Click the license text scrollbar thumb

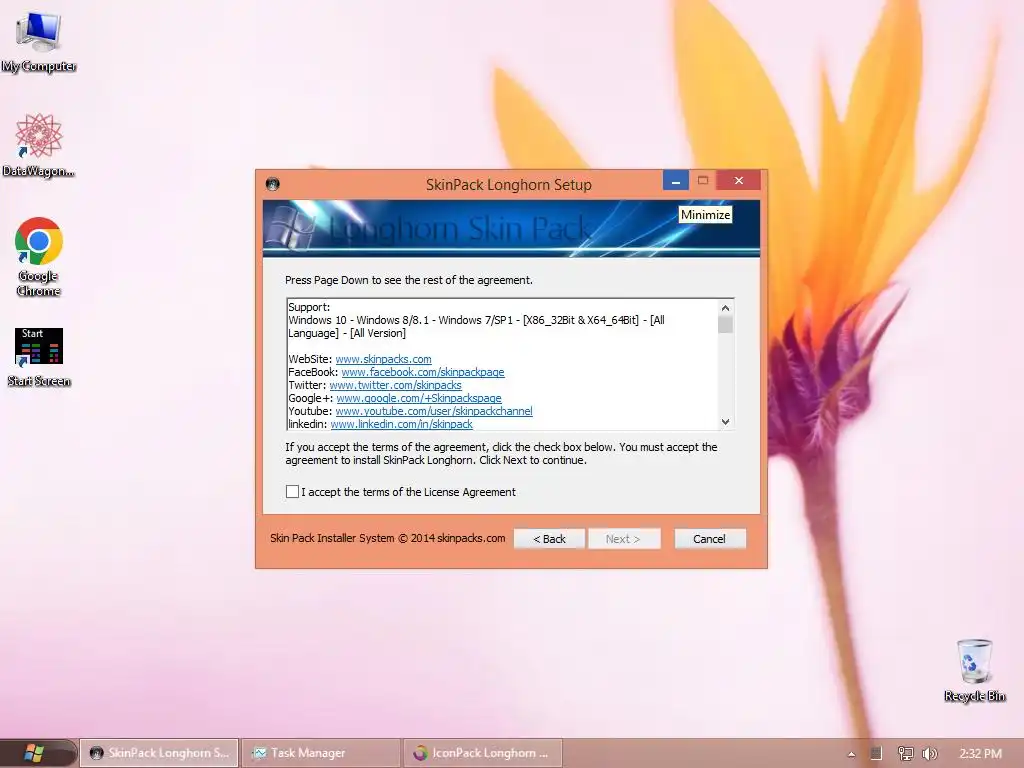tap(725, 325)
